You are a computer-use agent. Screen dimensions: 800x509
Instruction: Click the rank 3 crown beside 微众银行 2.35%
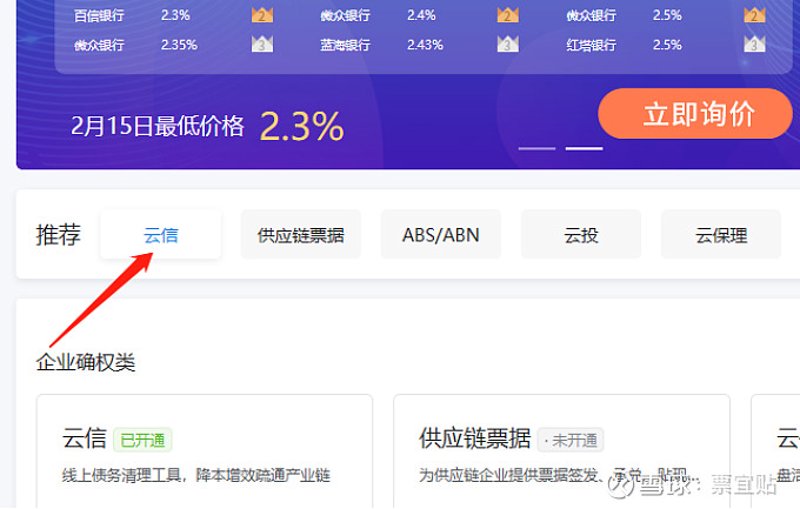click(262, 44)
